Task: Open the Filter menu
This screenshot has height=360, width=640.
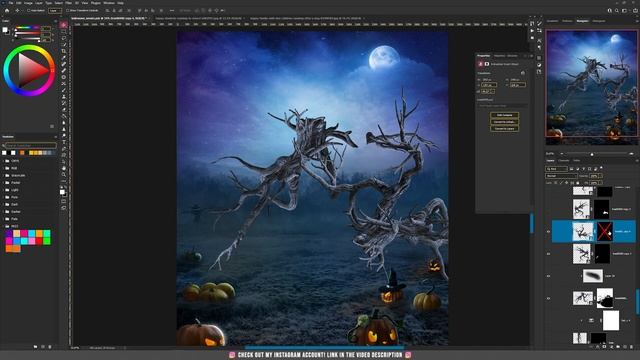Action: (69, 3)
